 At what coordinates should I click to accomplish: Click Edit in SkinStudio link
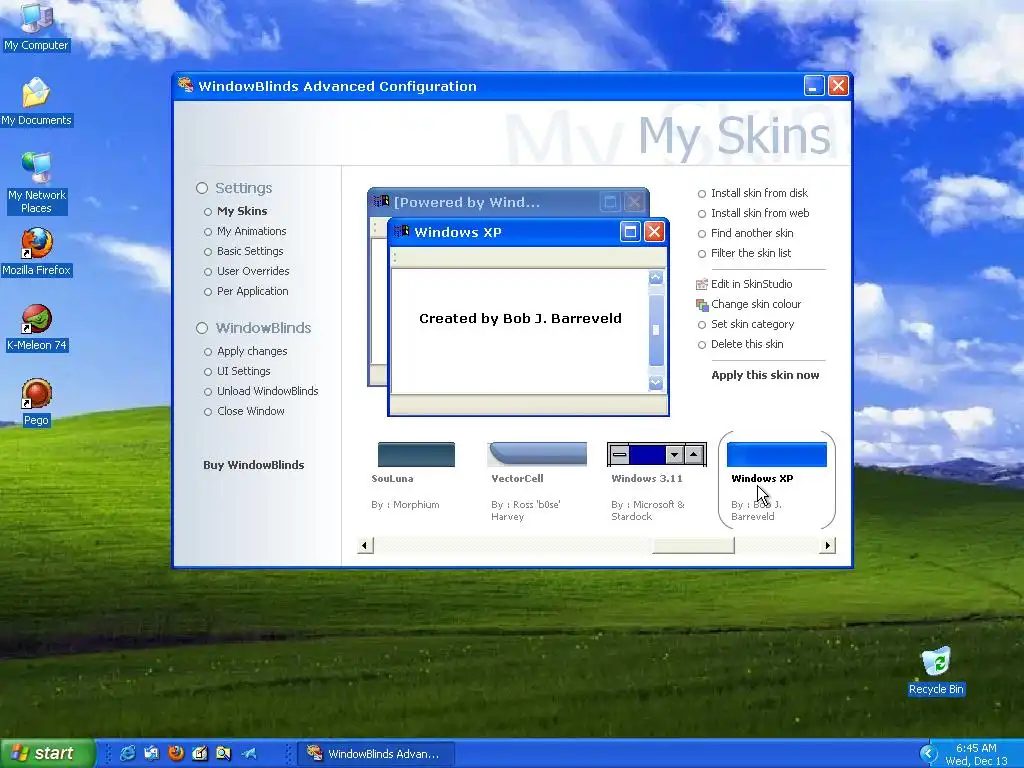(x=751, y=284)
